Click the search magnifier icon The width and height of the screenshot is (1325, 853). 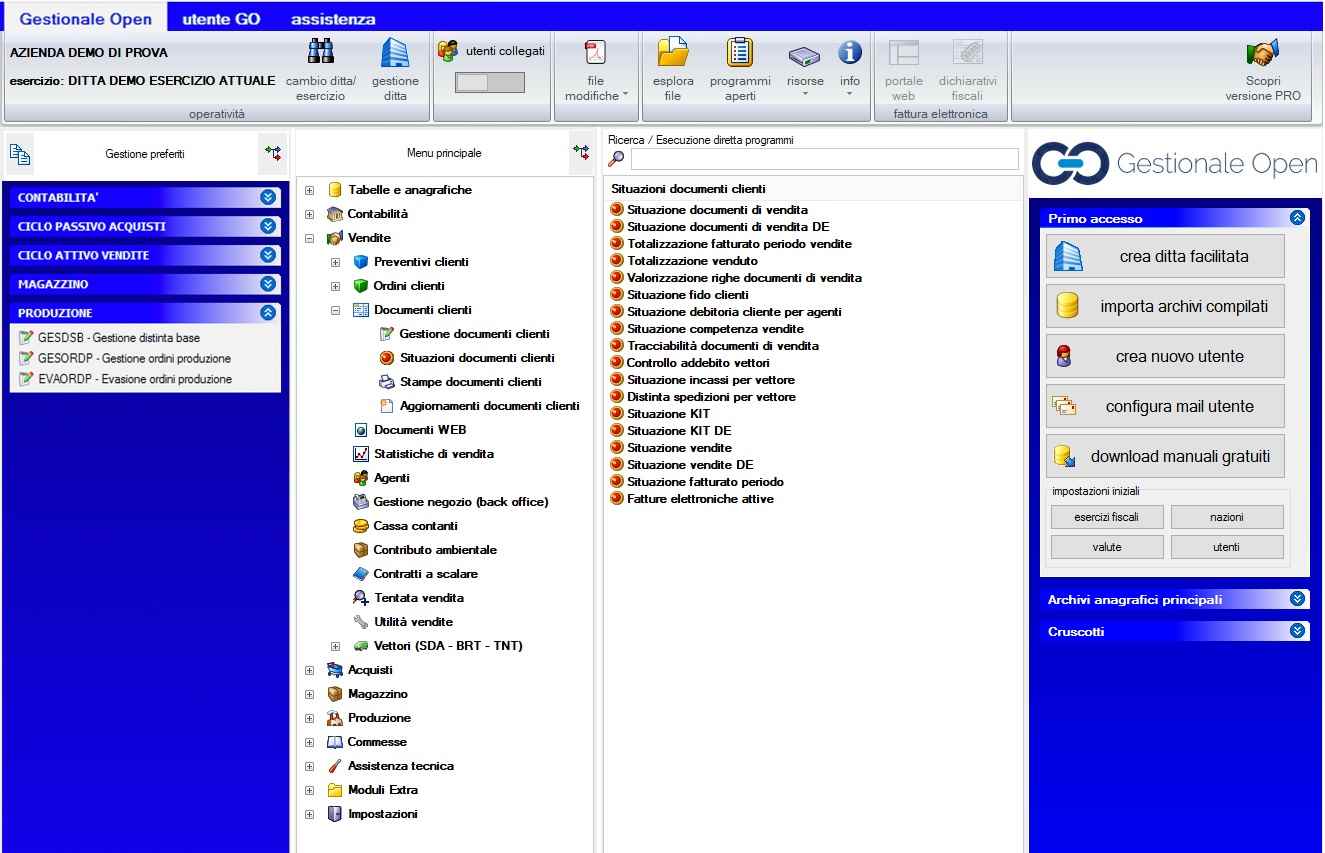pyautogui.click(x=617, y=159)
